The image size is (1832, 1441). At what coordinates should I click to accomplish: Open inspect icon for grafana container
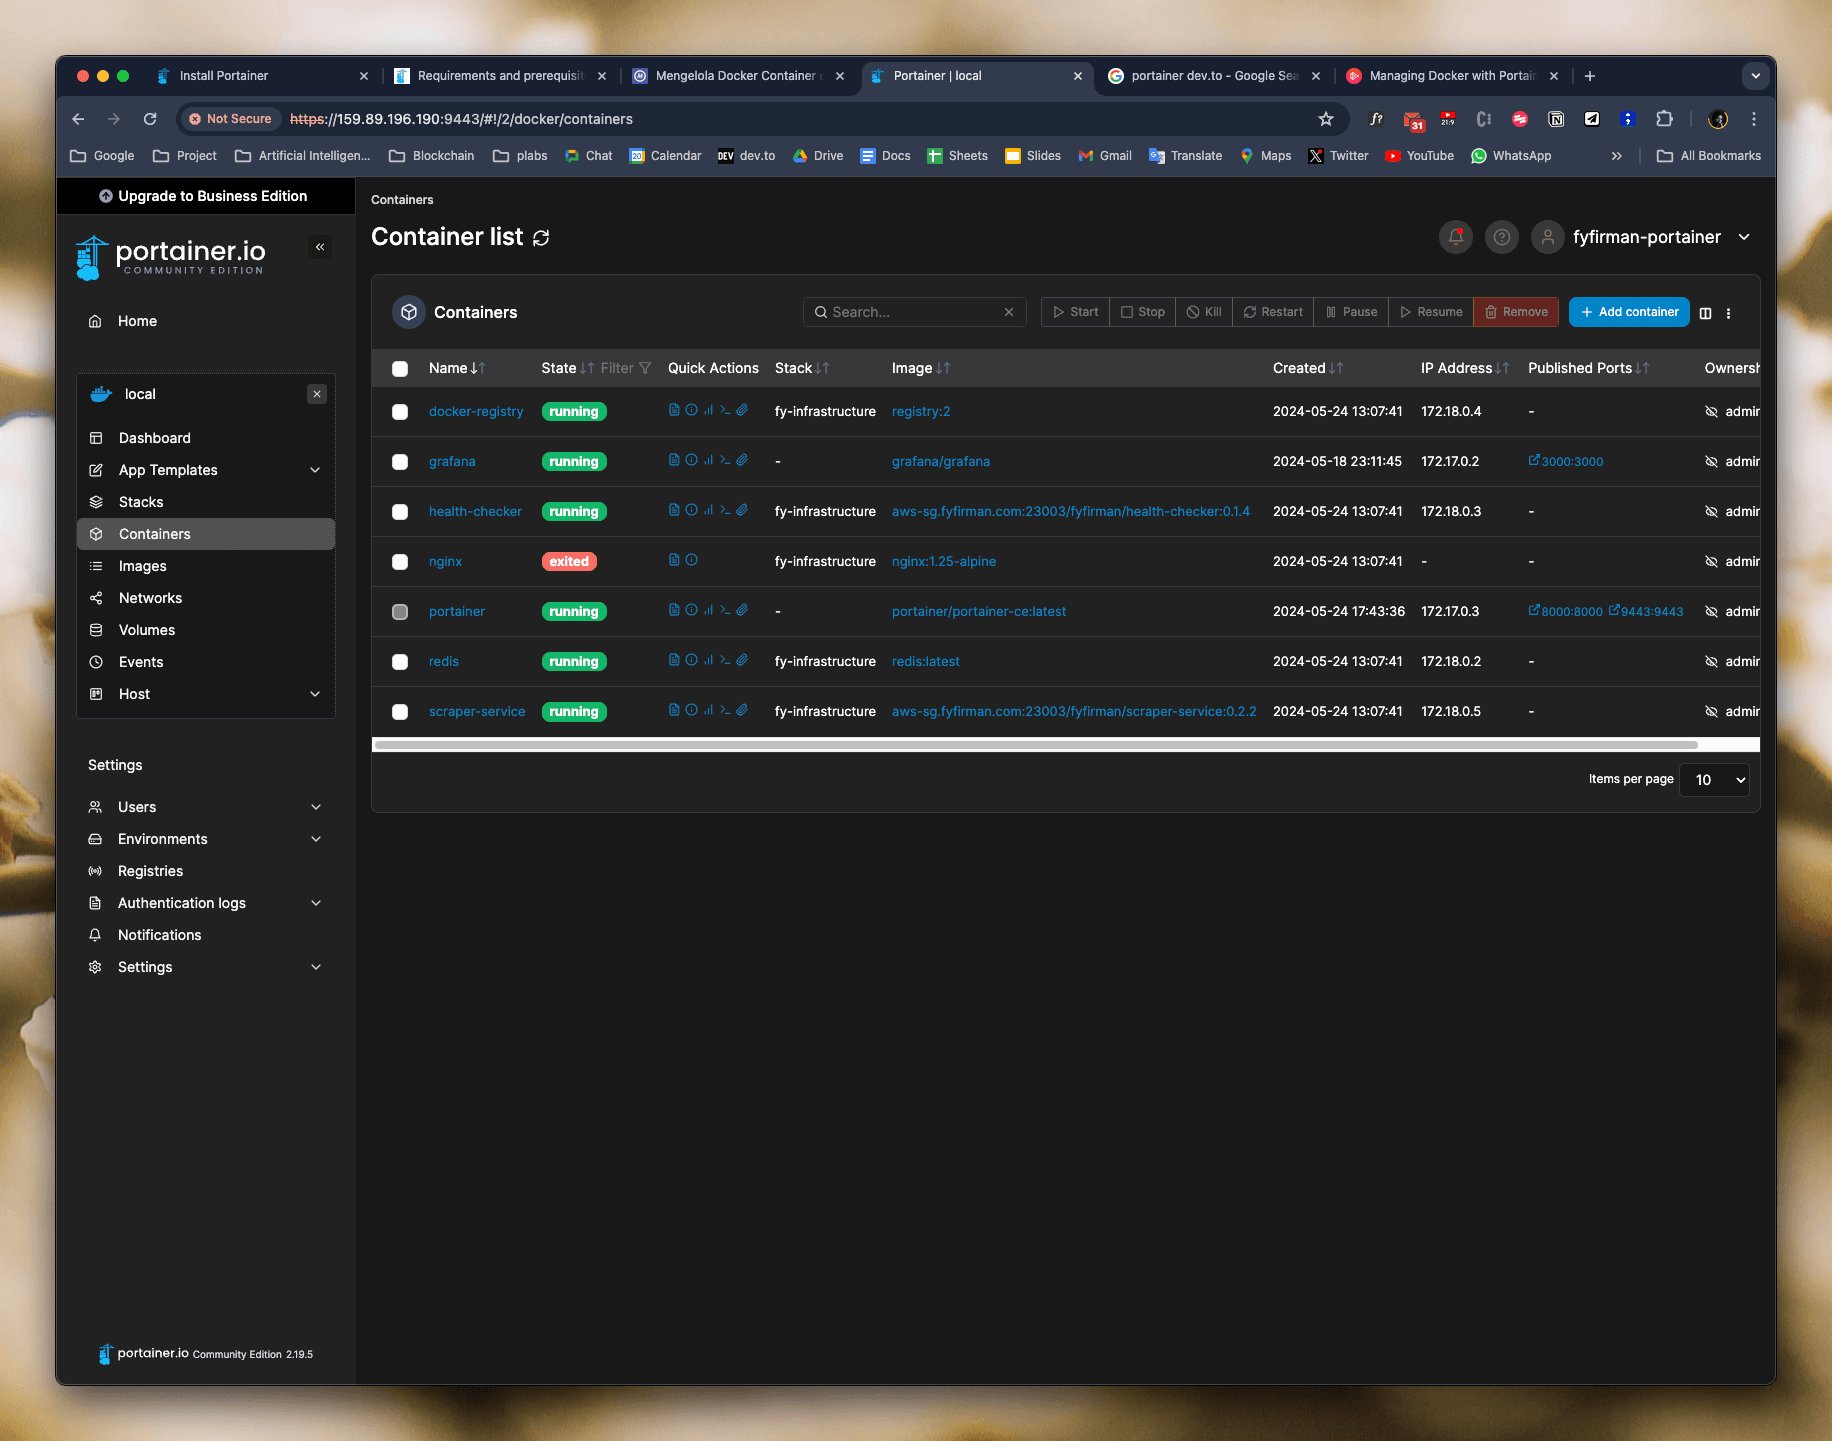coord(691,460)
